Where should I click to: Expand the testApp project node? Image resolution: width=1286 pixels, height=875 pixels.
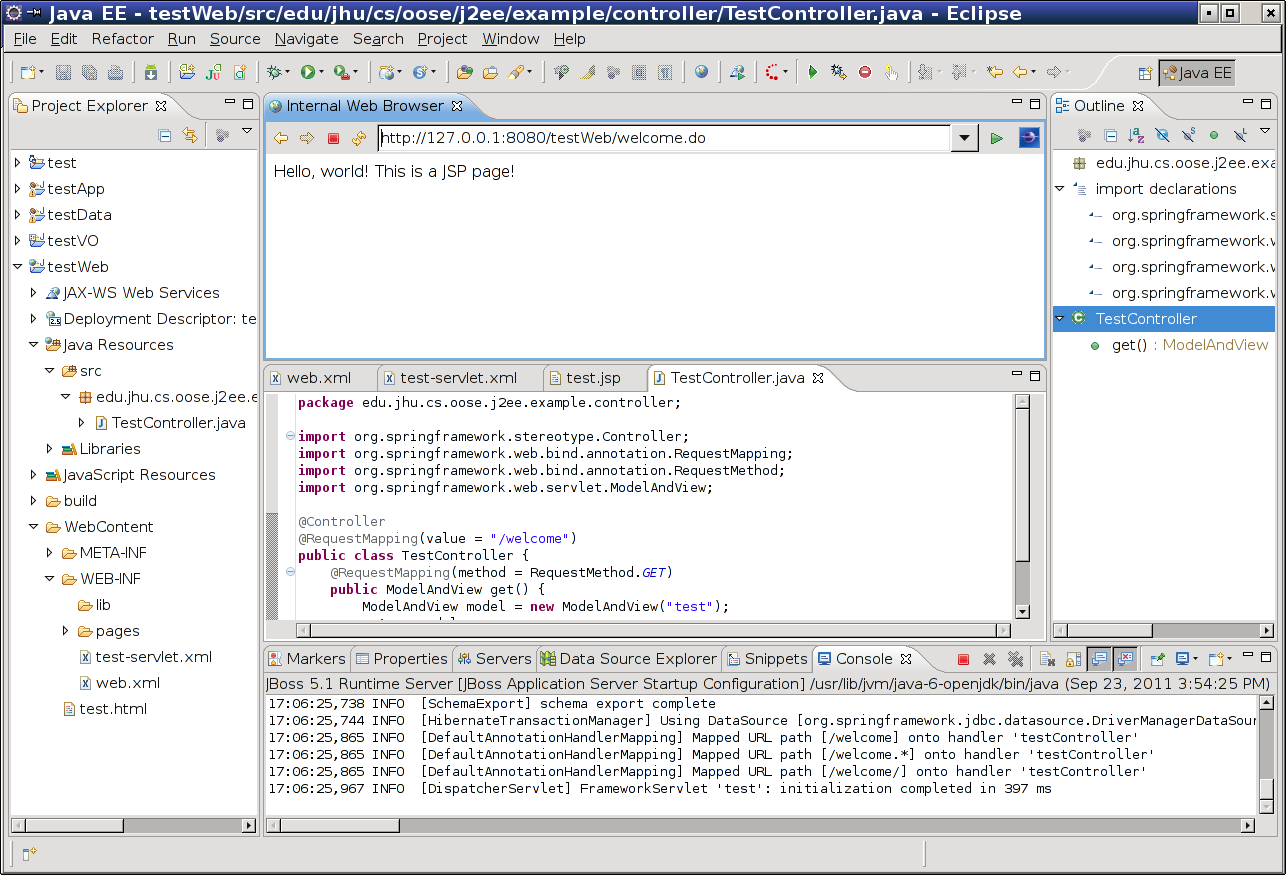17,189
